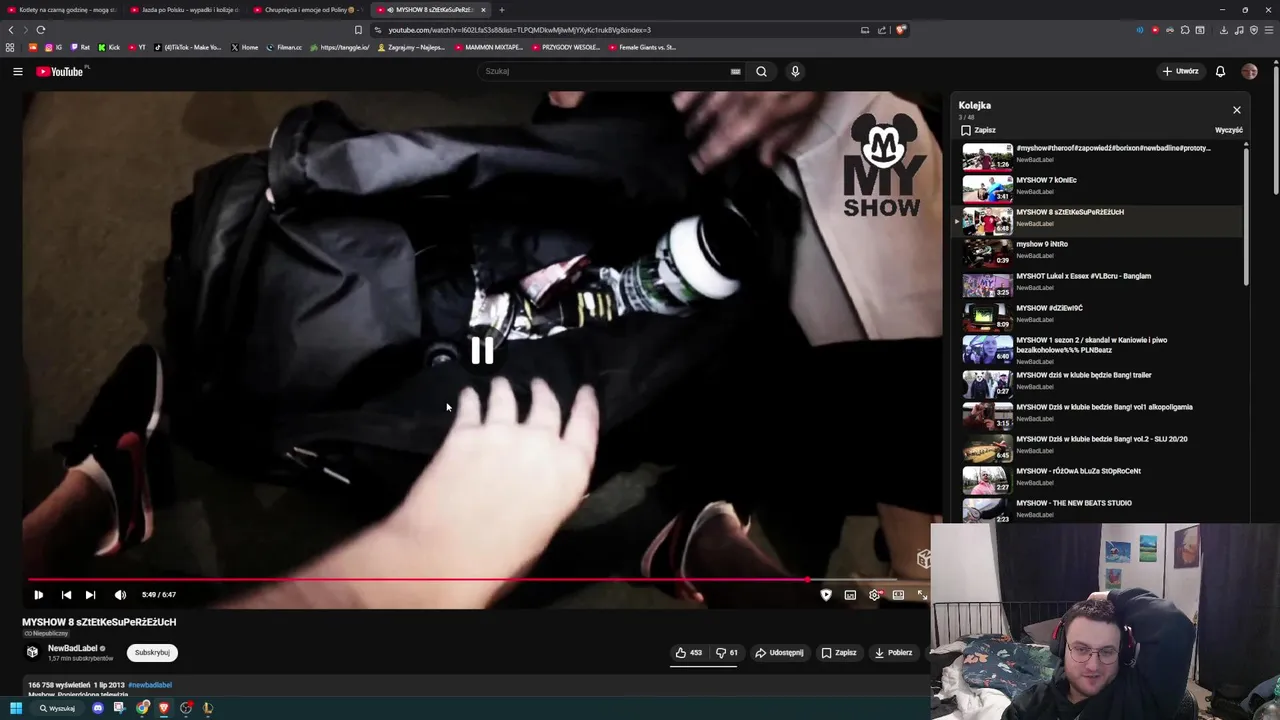The width and height of the screenshot is (1280, 720).
Task: Open Utwórz create menu
Action: click(x=1180, y=71)
